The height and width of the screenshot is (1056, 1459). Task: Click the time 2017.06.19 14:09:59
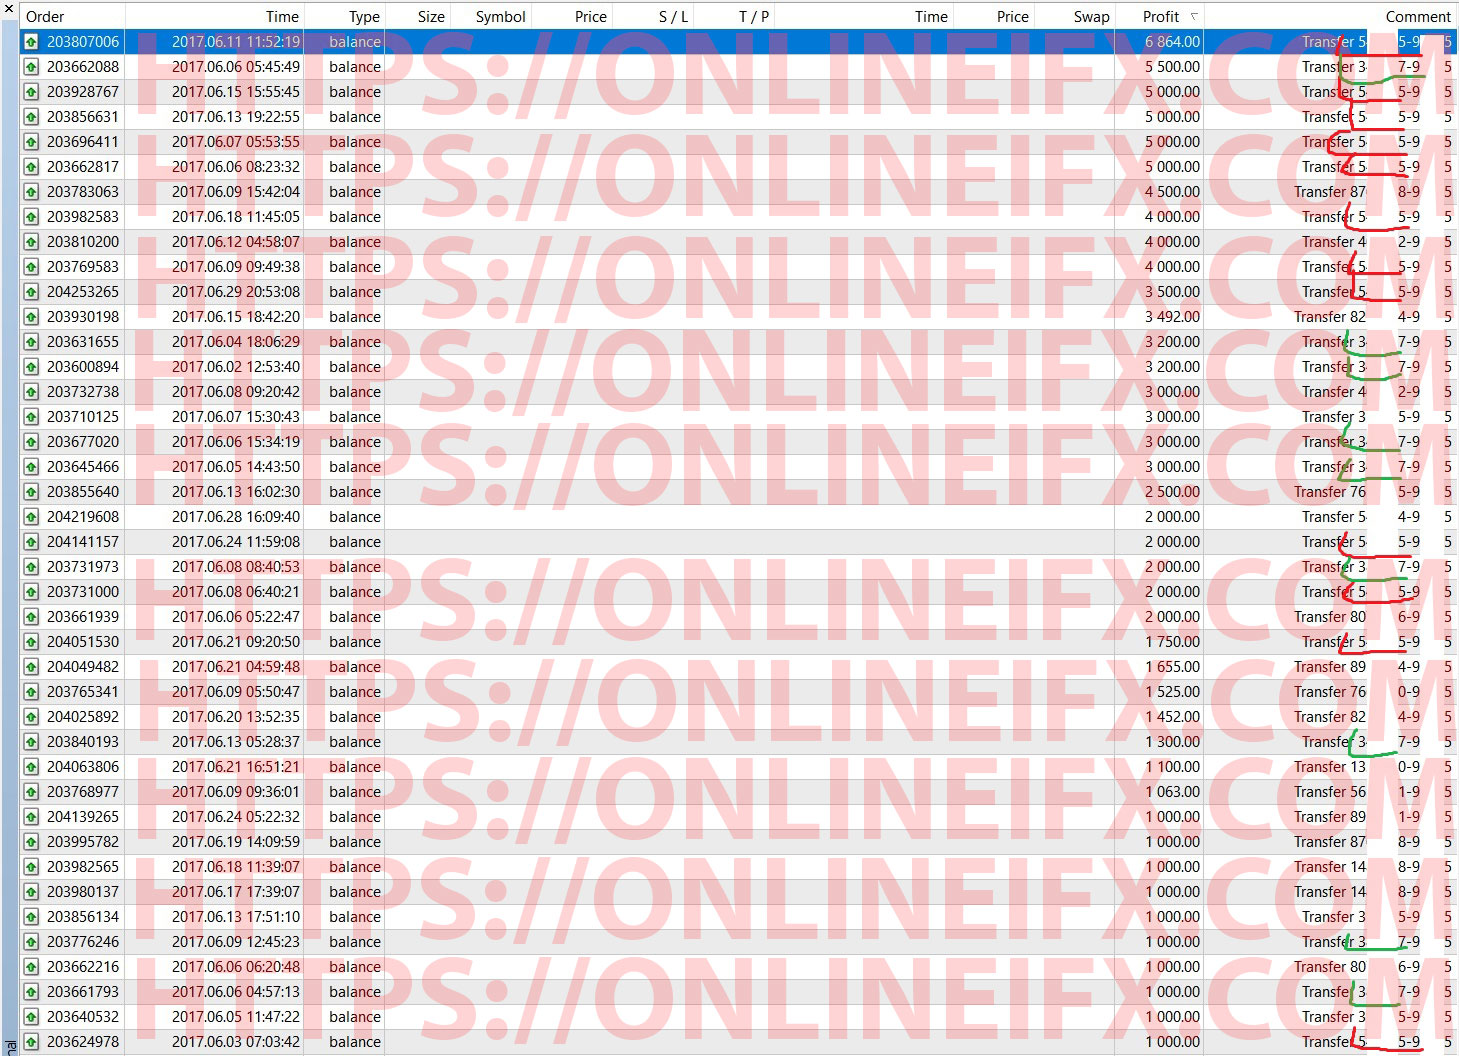click(236, 842)
